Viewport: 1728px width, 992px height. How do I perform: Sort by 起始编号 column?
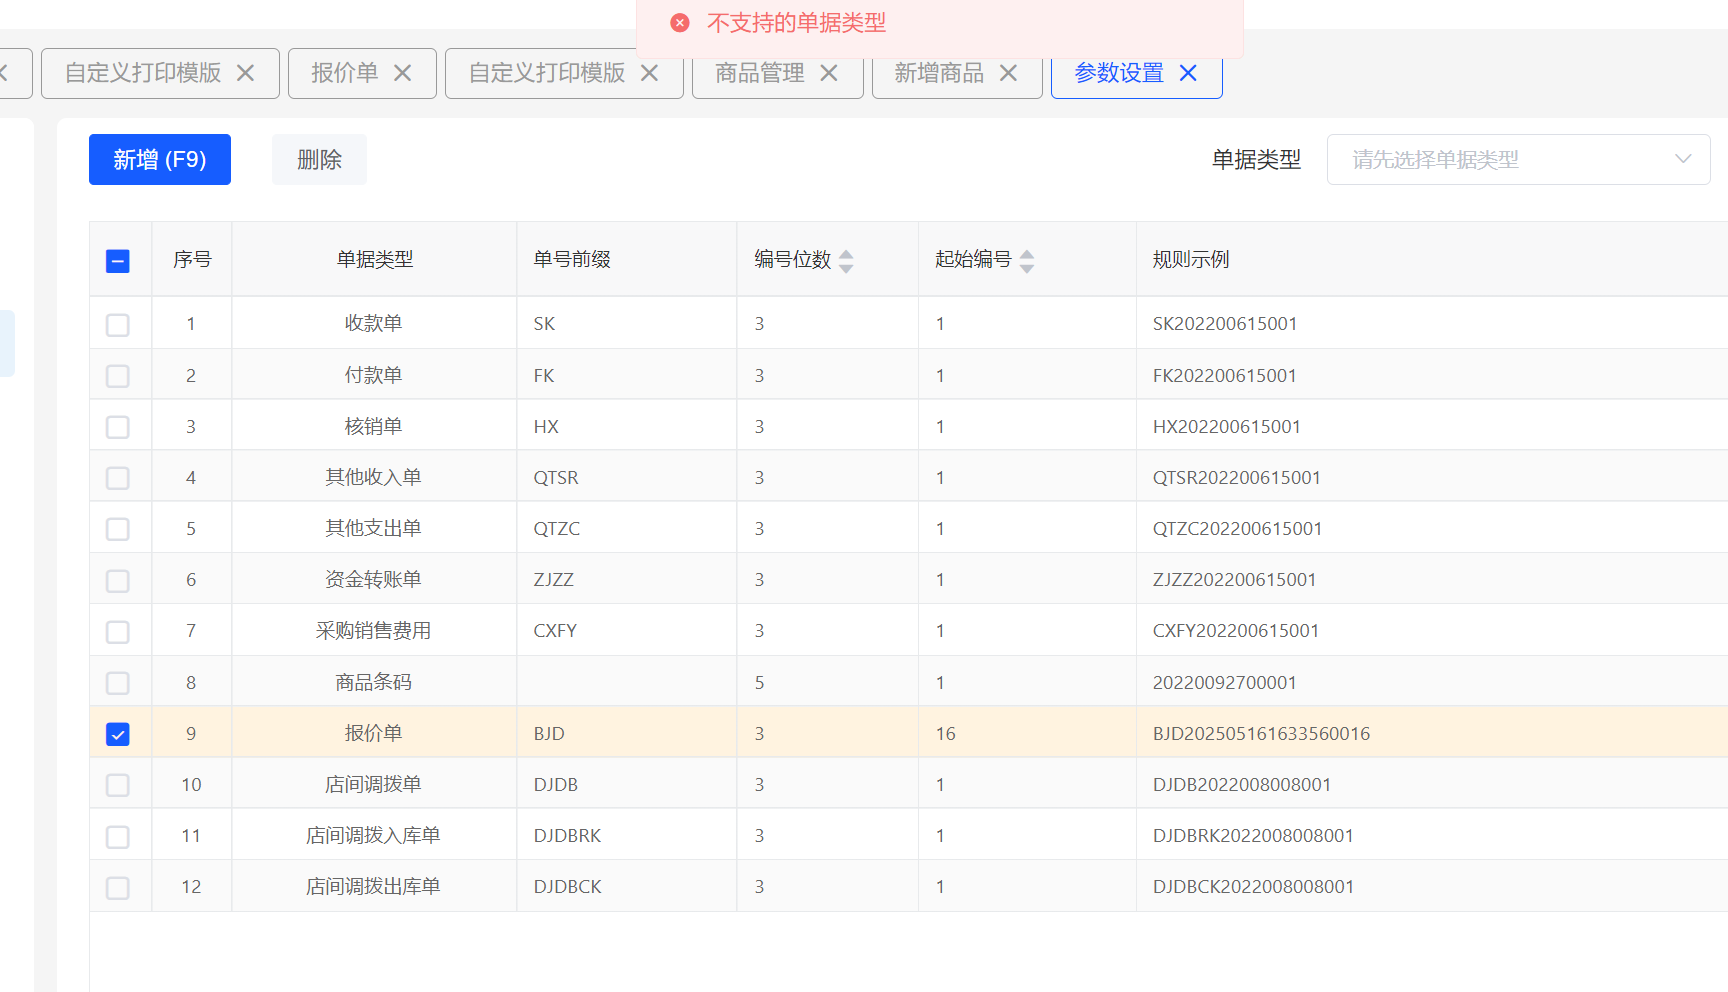[1026, 261]
